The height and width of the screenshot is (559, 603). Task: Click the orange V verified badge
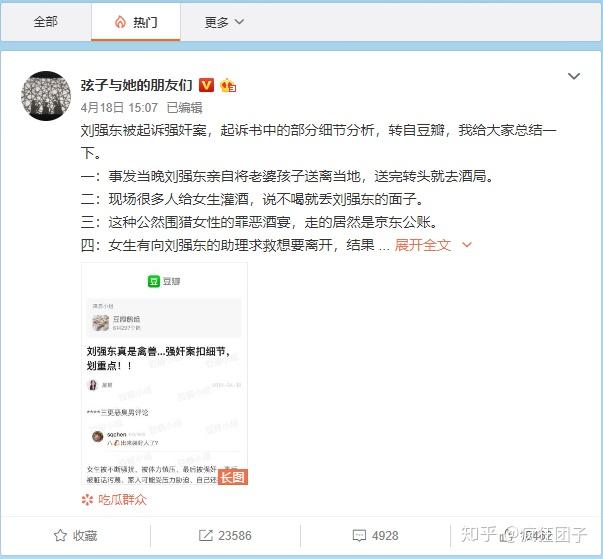tap(207, 85)
